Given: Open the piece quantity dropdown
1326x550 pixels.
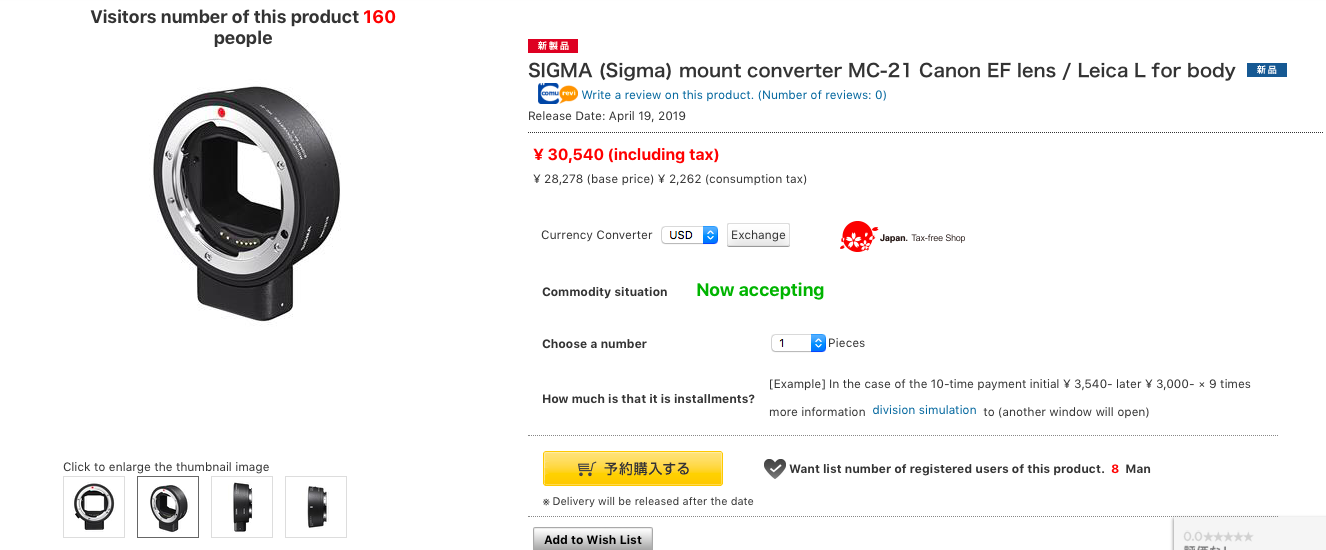Looking at the screenshot, I should [798, 343].
